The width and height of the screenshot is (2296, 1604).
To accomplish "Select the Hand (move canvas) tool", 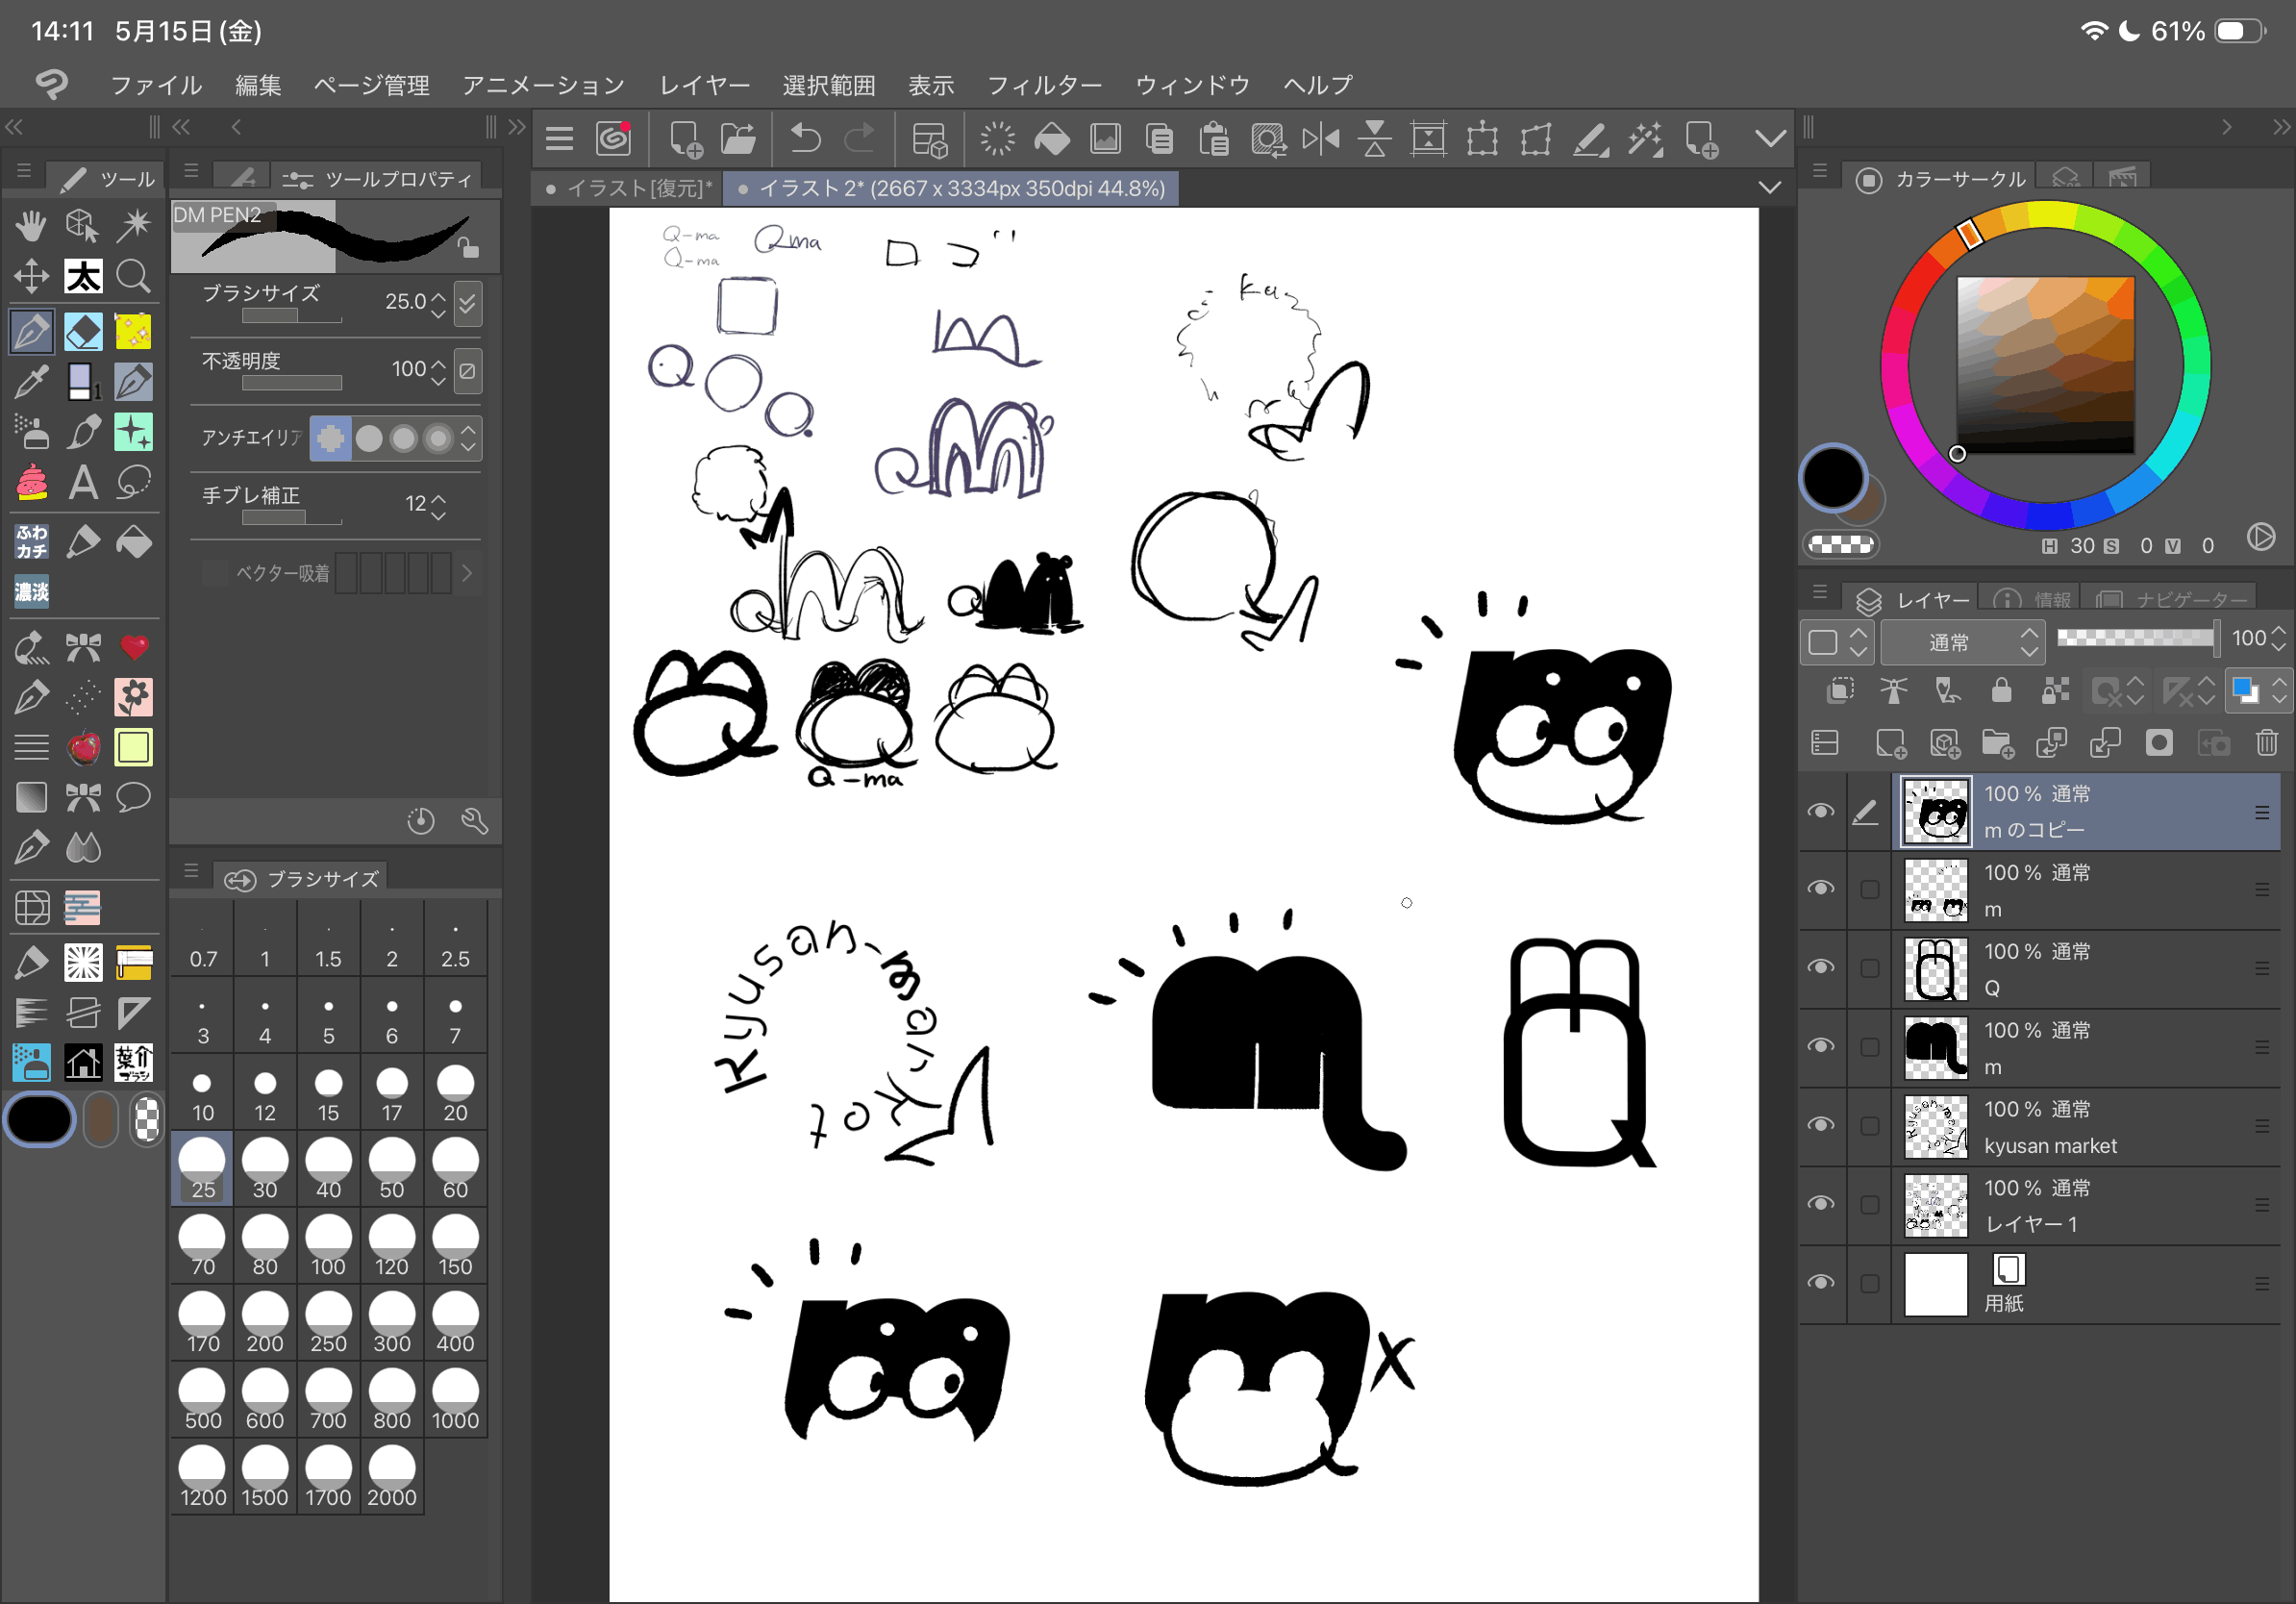I will (31, 226).
